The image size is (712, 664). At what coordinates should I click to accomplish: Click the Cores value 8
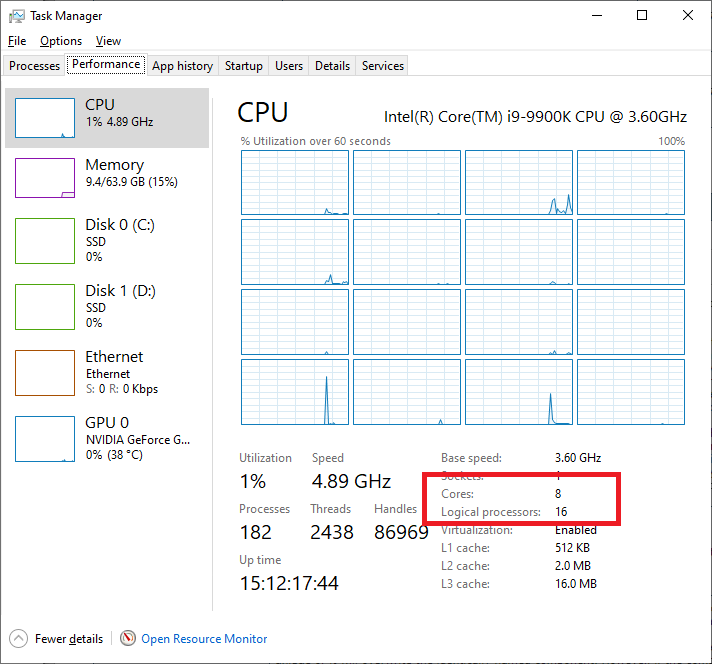[558, 494]
